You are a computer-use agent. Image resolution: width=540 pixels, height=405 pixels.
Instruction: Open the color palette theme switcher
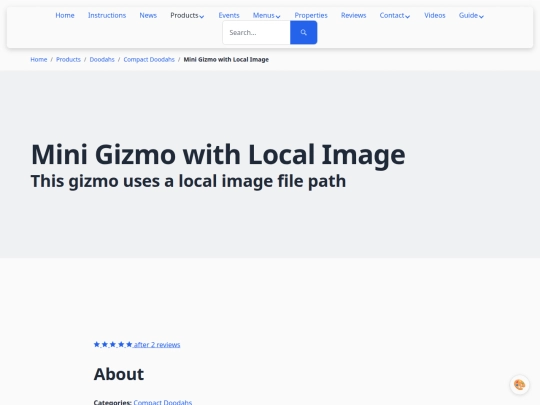click(x=519, y=384)
